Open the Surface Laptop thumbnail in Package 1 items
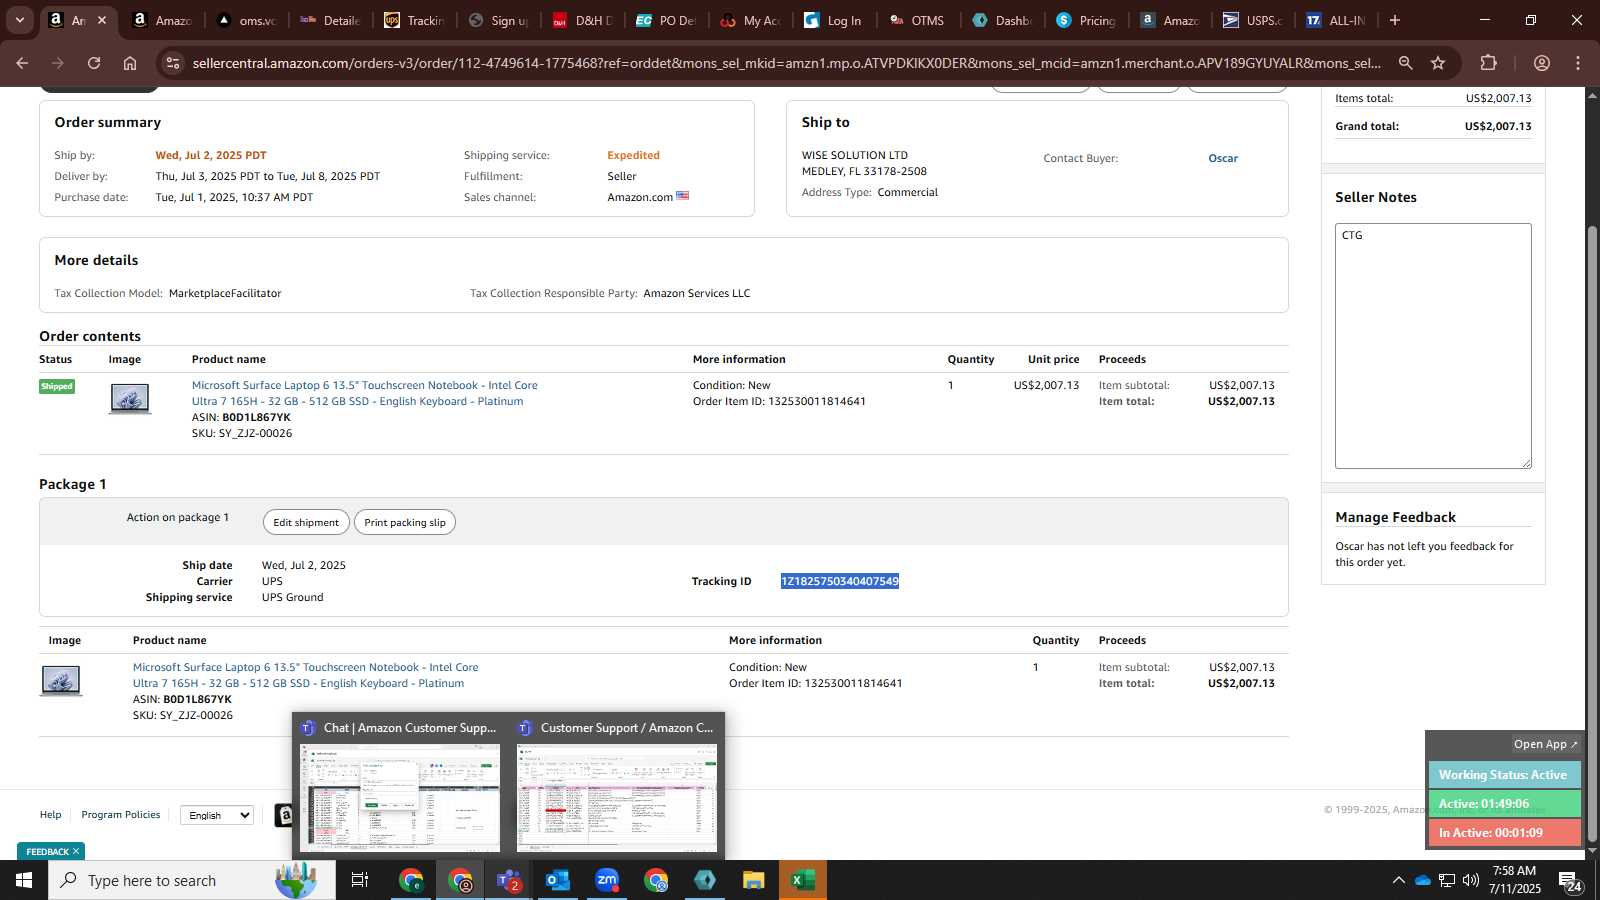 (x=61, y=680)
